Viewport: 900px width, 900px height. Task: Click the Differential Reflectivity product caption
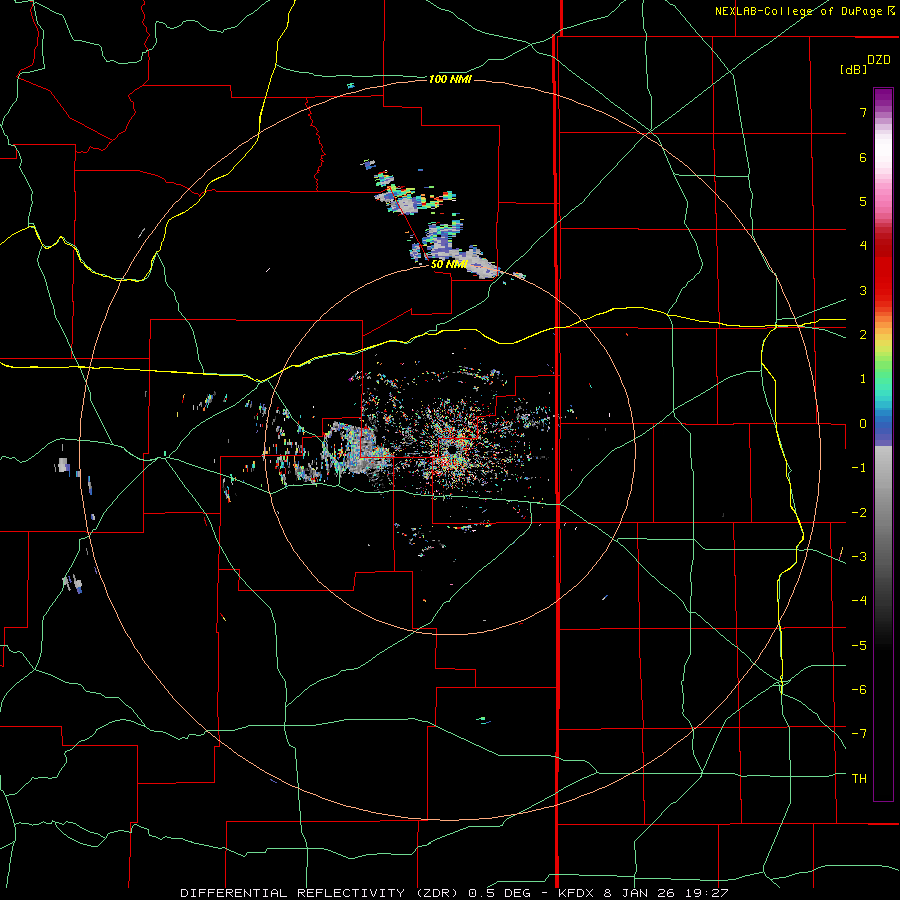454,893
